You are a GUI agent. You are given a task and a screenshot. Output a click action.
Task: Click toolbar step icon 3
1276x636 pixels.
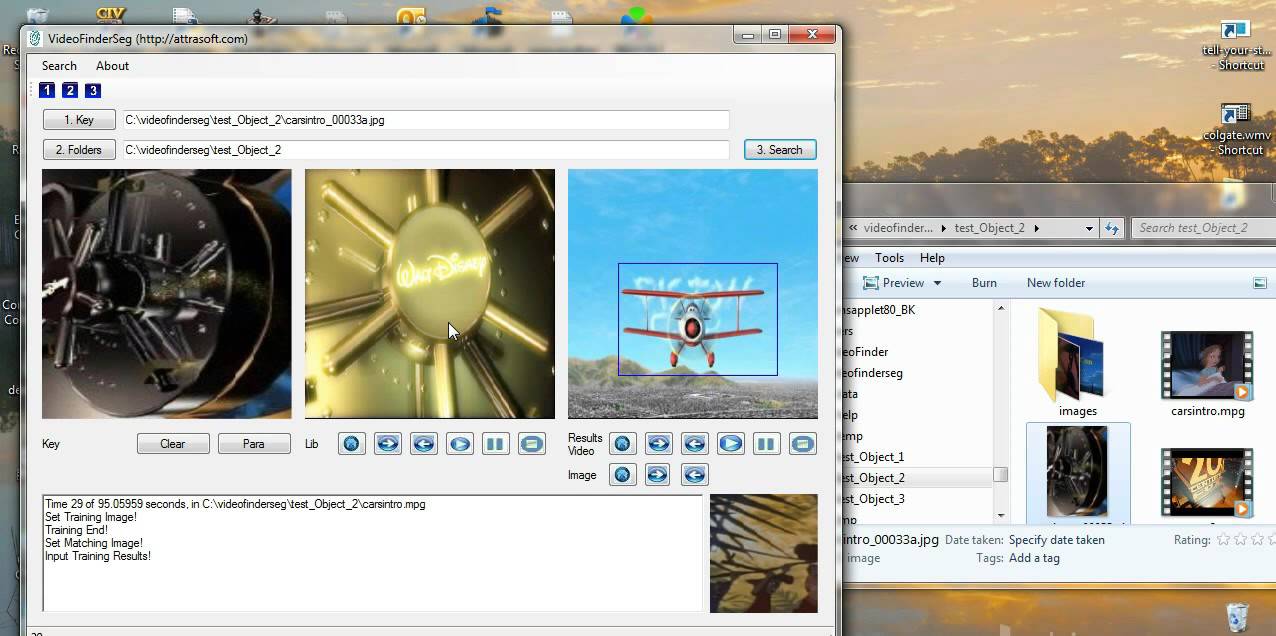(93, 91)
